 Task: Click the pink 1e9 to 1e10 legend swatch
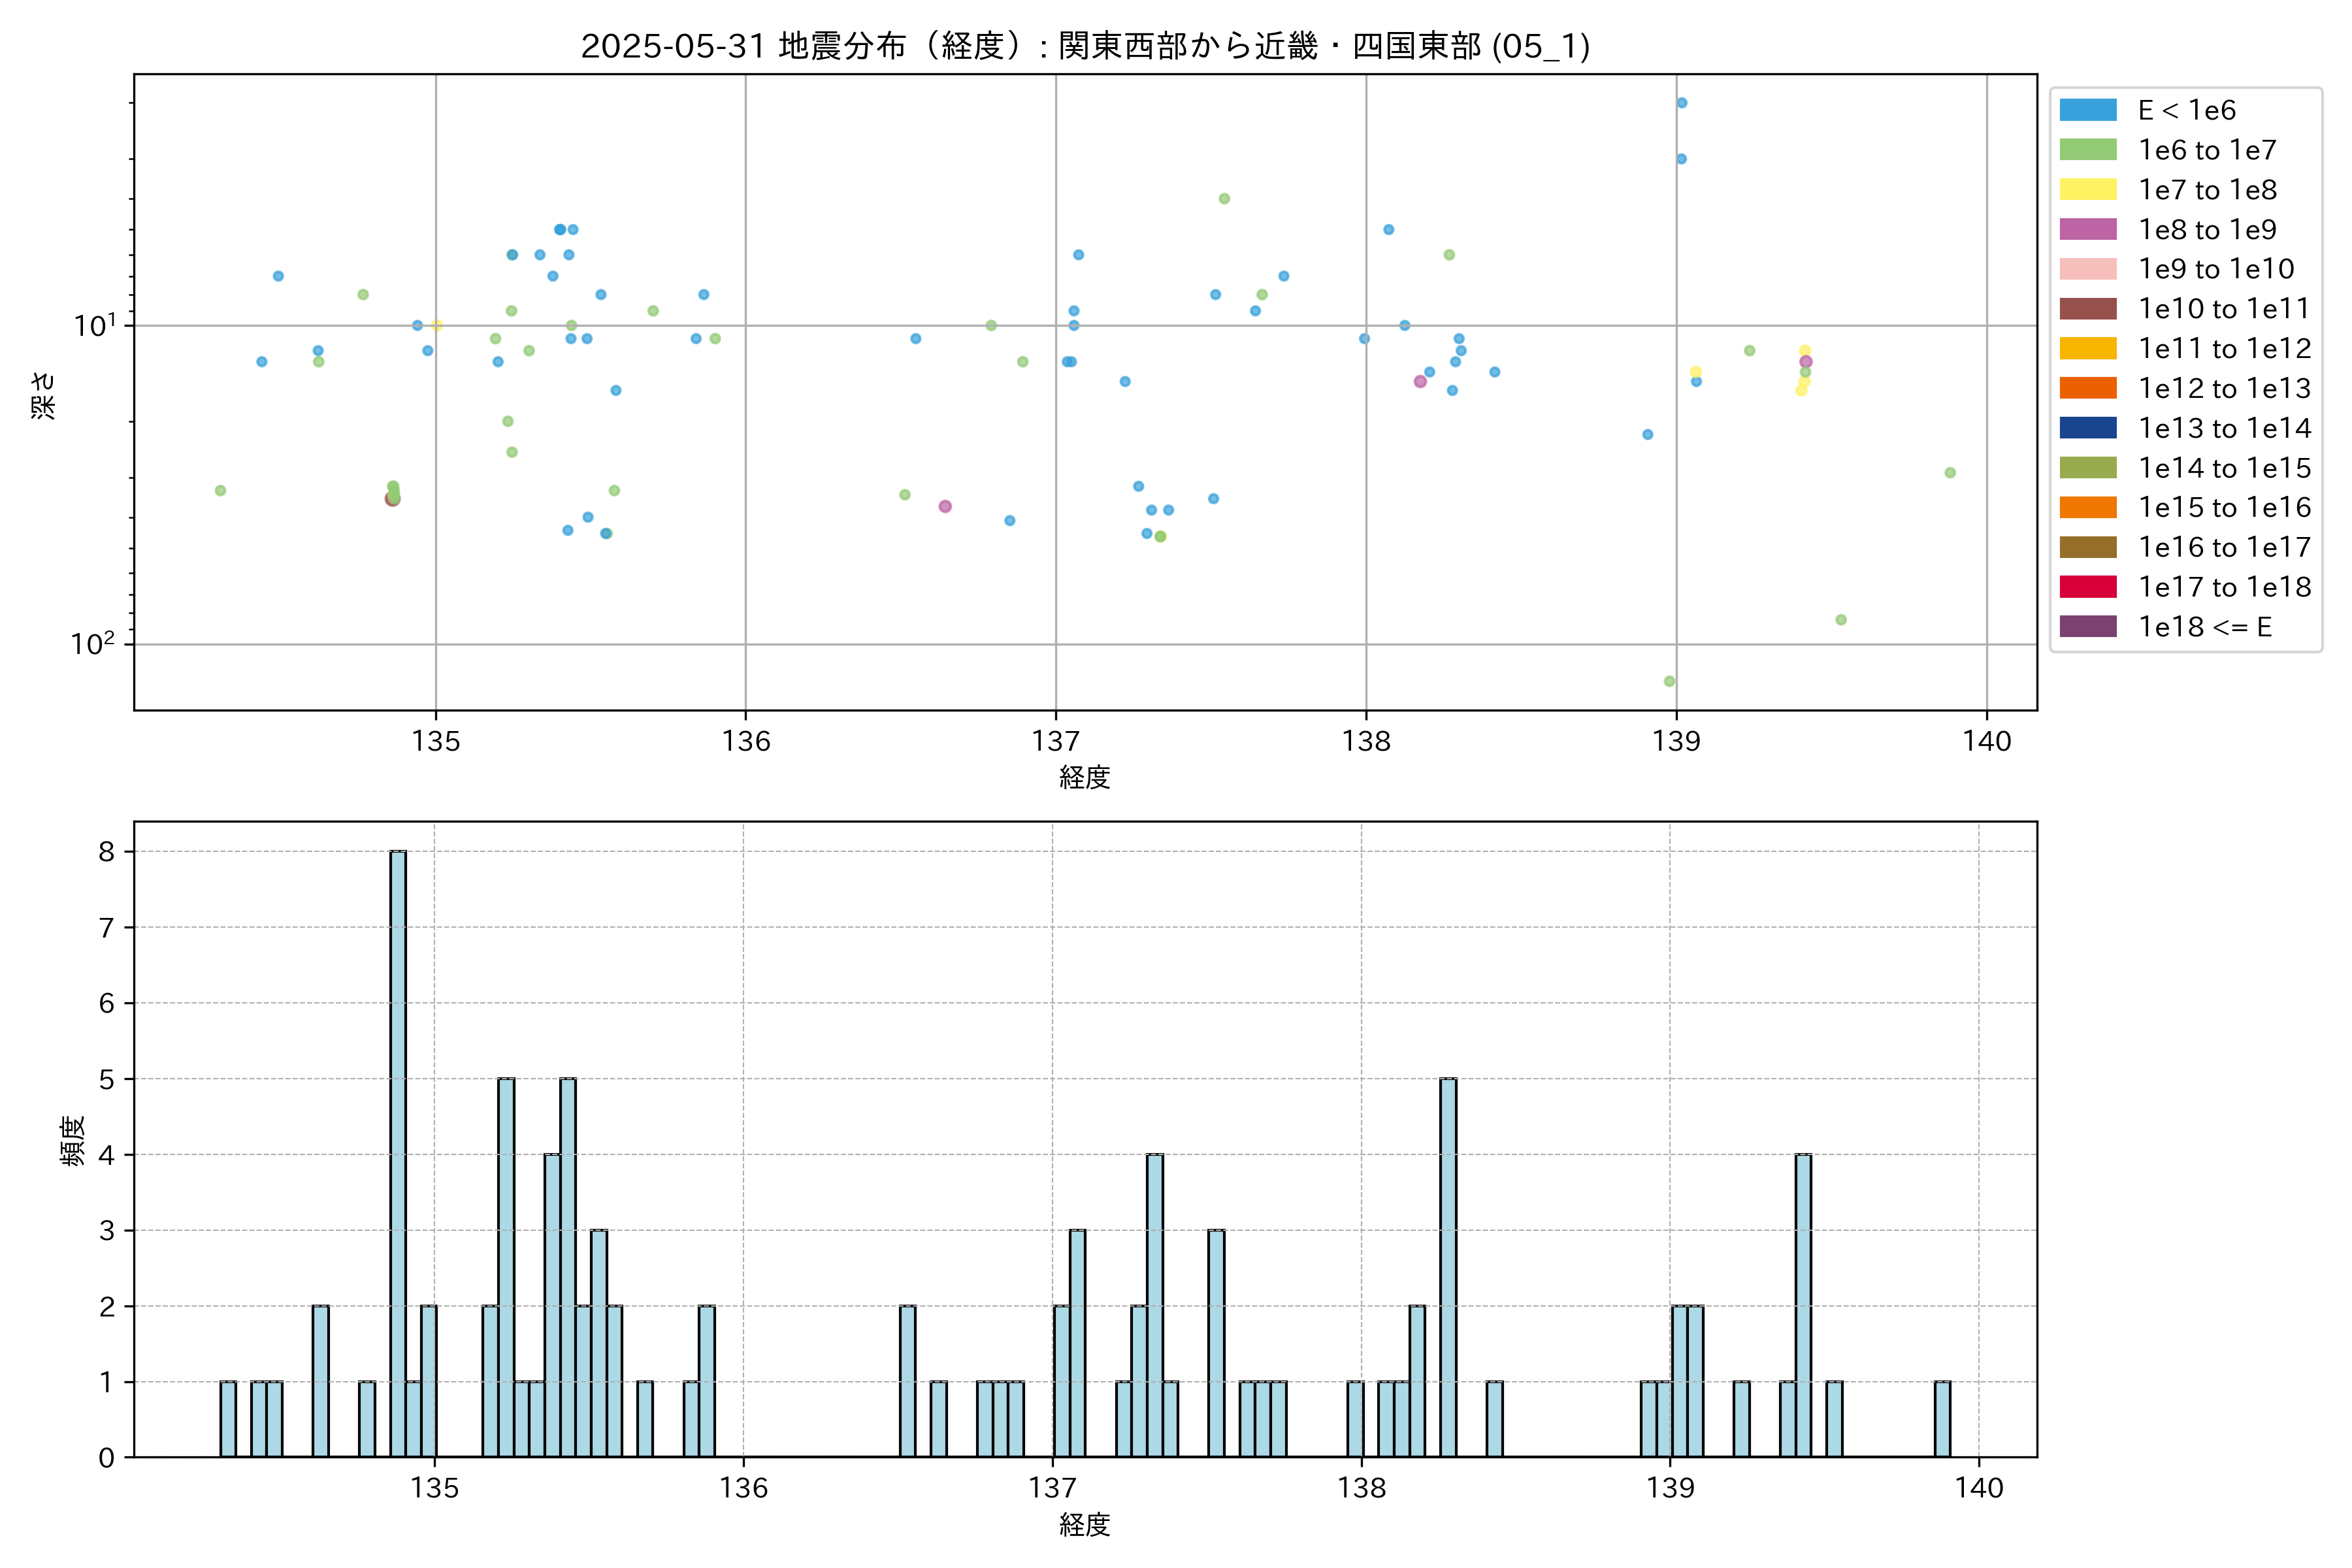point(2087,269)
